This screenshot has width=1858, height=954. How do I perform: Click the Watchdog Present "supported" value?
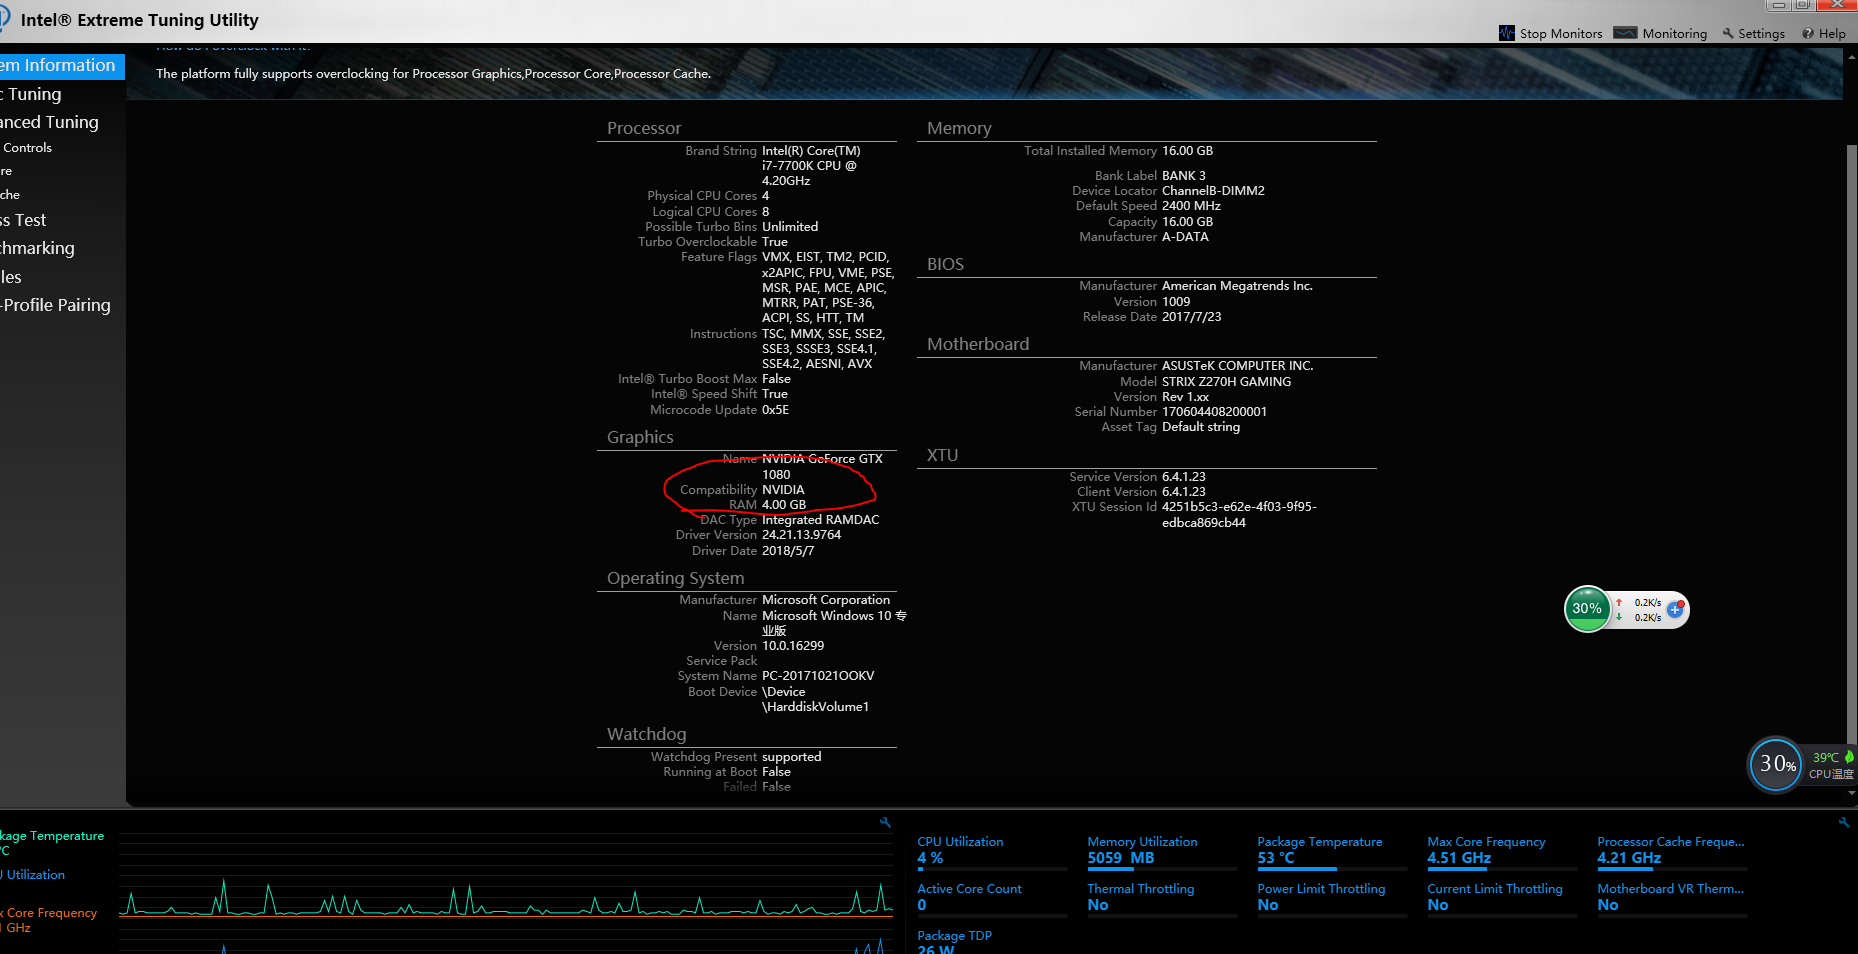click(792, 757)
